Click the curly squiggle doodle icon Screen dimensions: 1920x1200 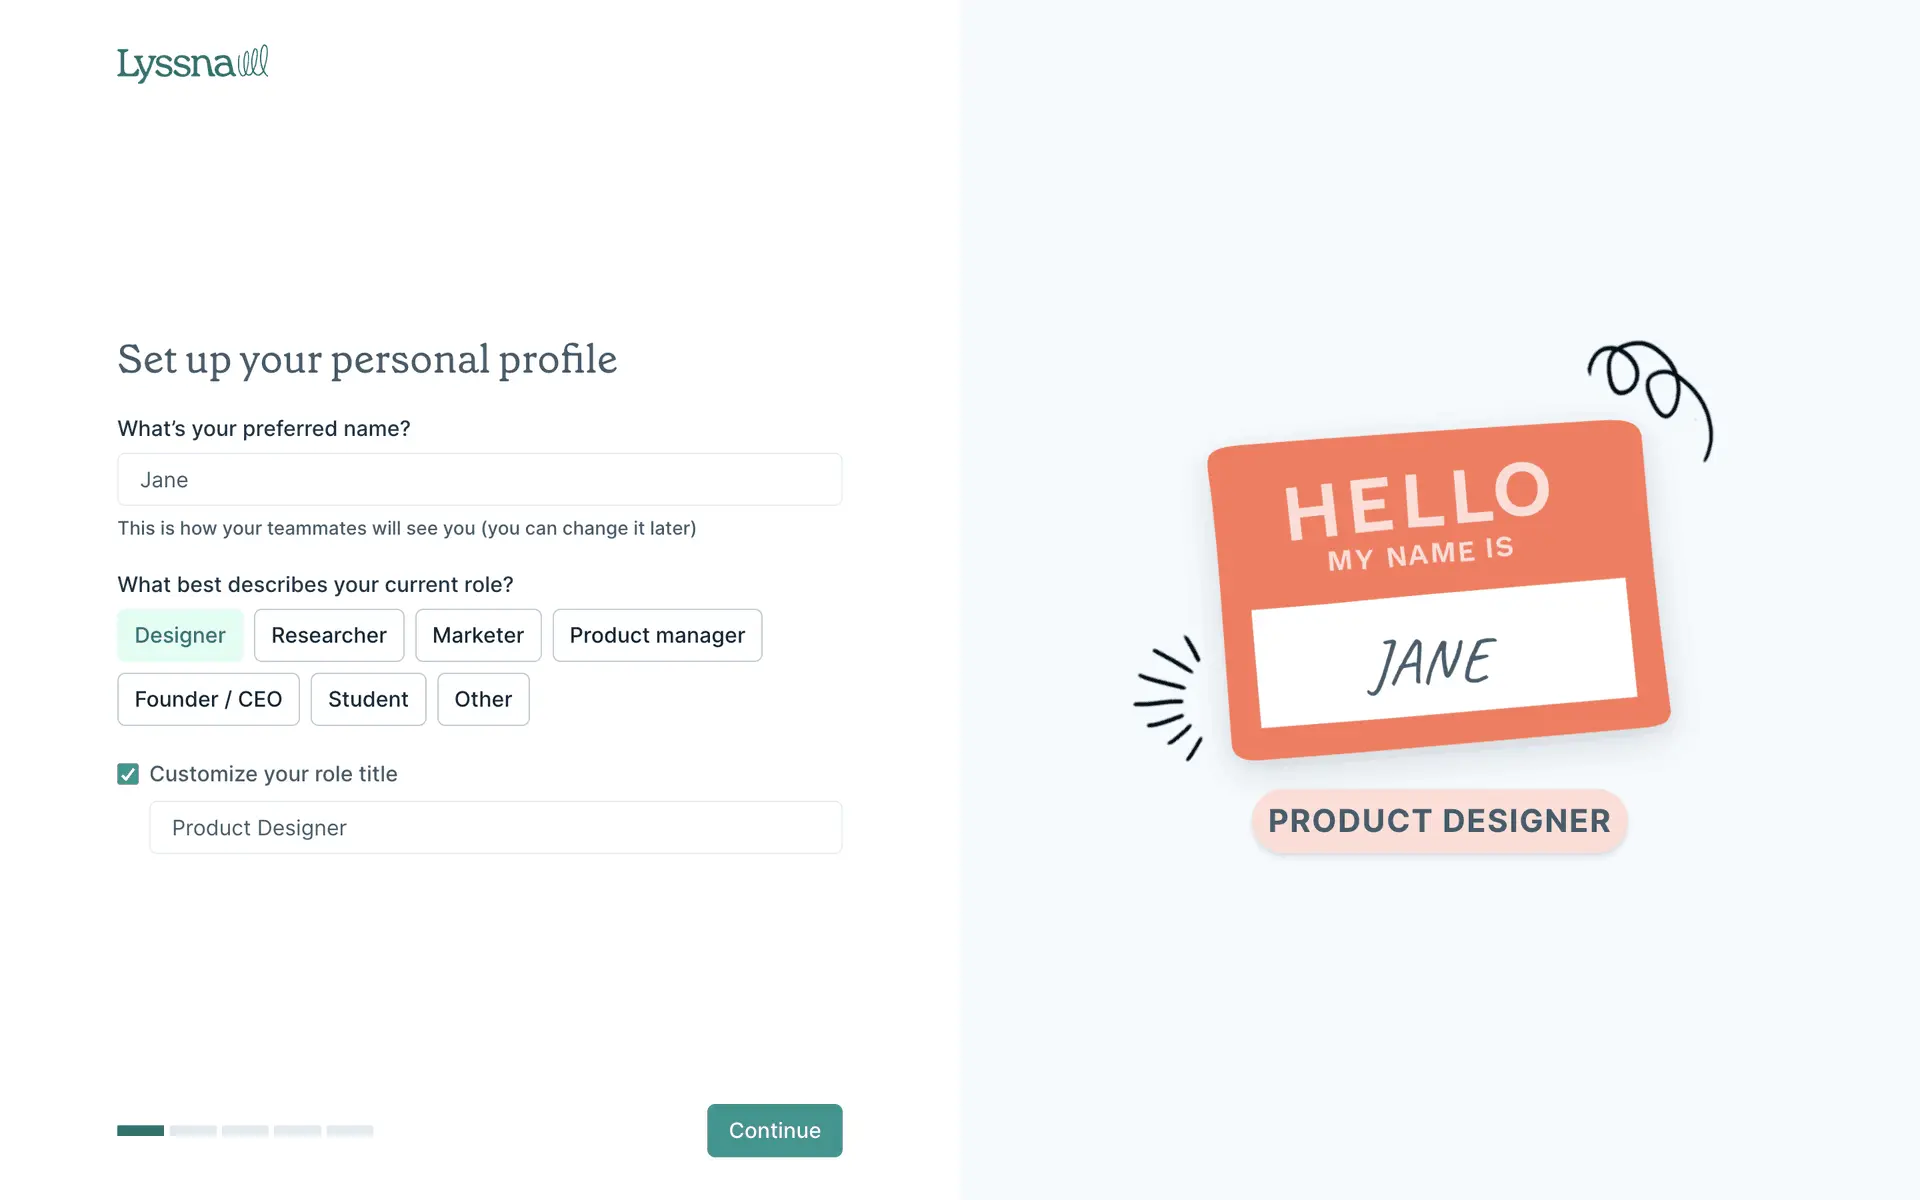point(1651,390)
